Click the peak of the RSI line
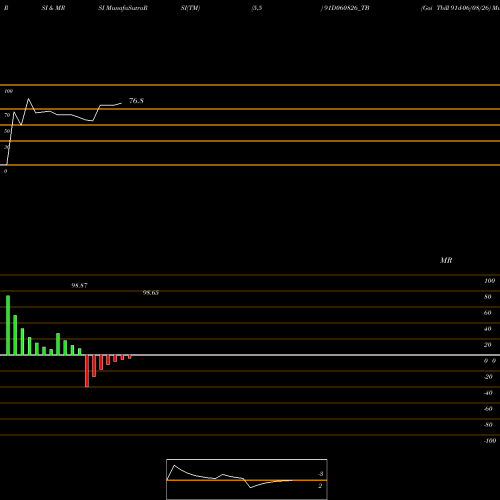Screen dimensions: 500x500 [x=28, y=99]
